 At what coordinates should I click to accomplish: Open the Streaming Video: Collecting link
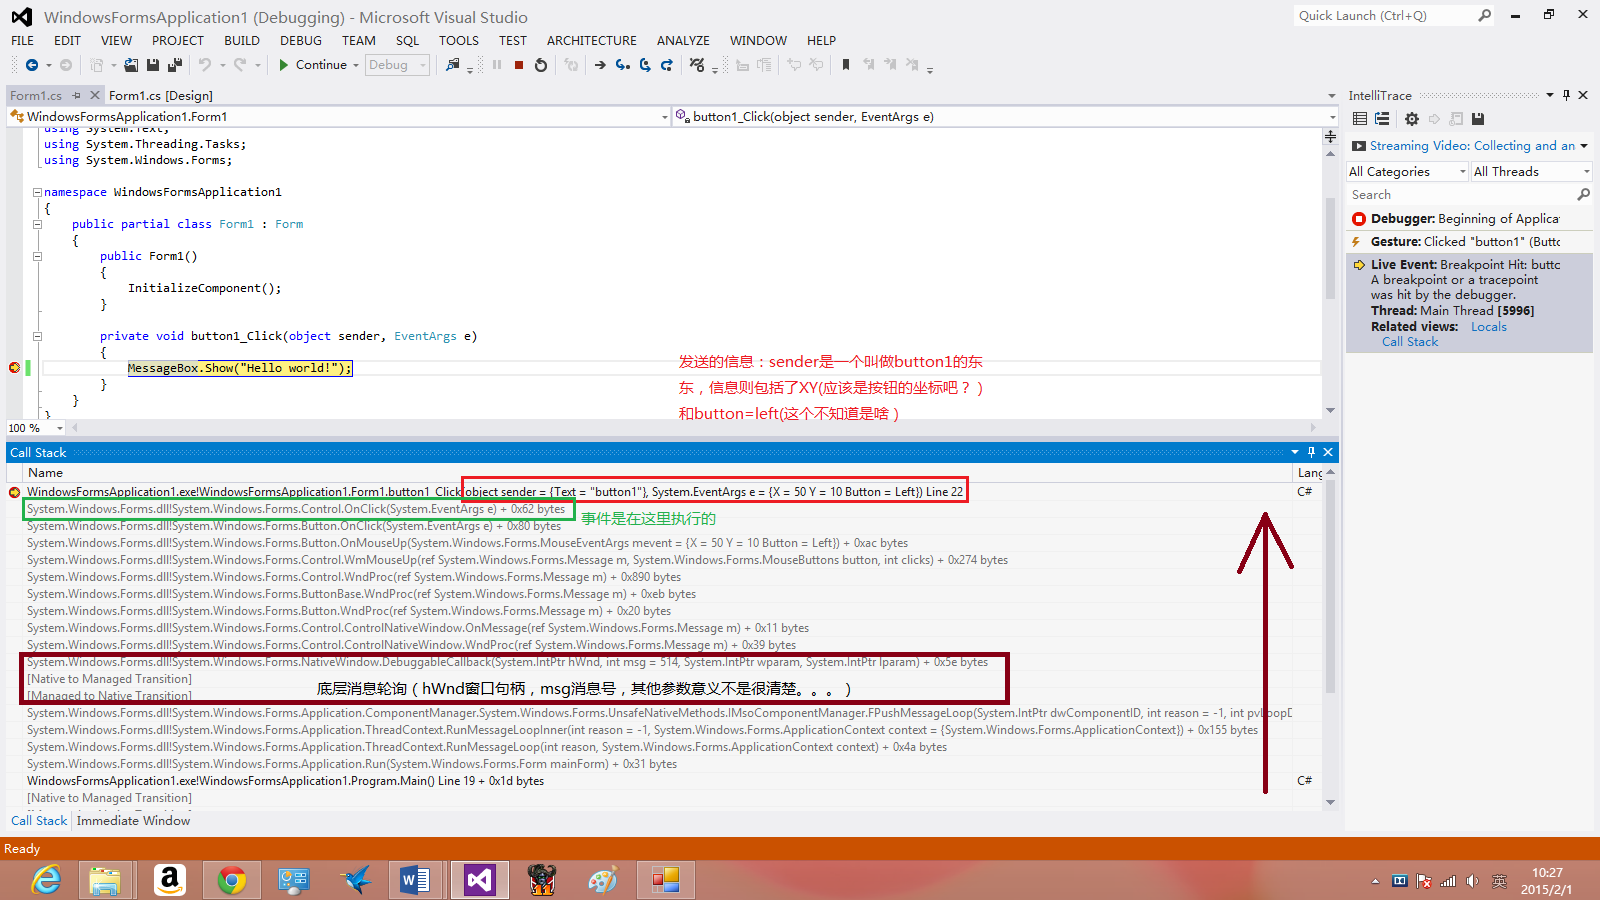[1472, 146]
